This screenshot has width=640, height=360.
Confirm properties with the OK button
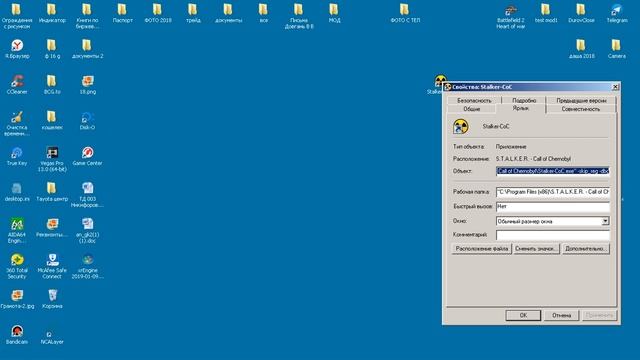pos(523,315)
